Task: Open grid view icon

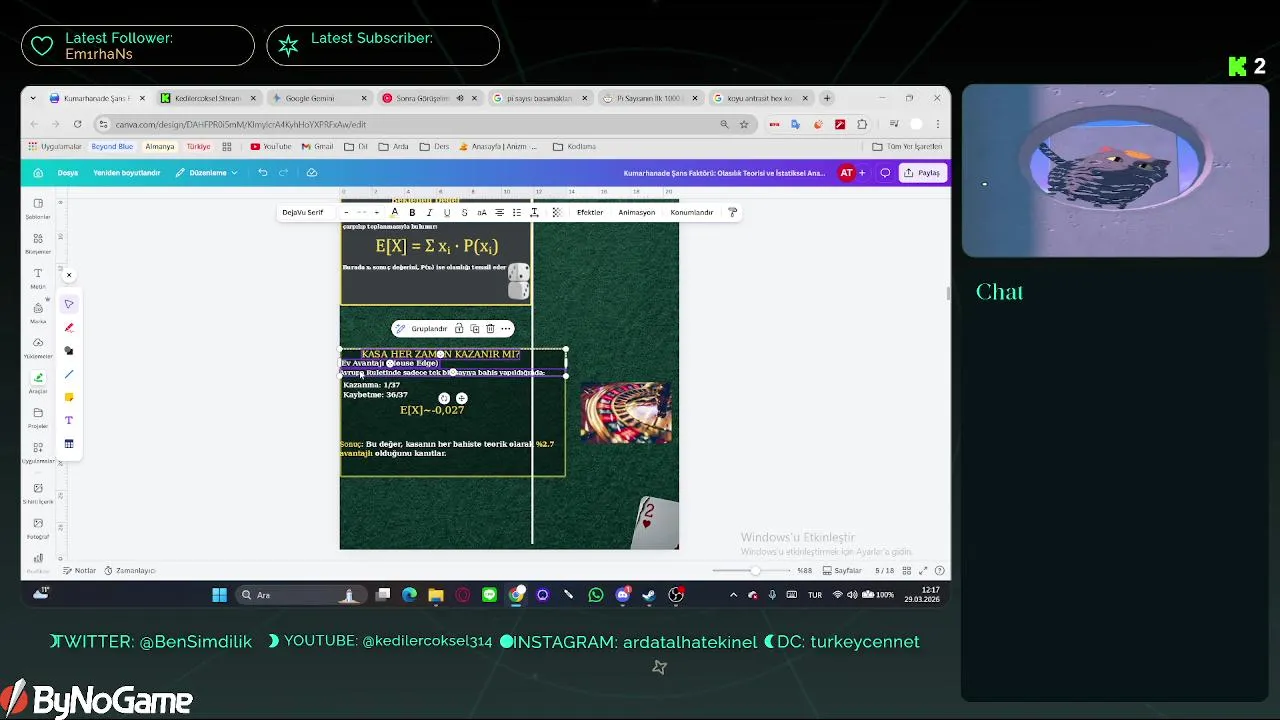Action: 906,570
